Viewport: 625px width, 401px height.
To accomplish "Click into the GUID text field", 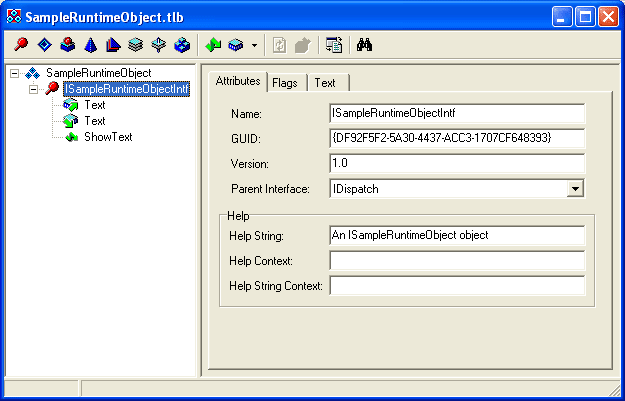I will click(456, 138).
